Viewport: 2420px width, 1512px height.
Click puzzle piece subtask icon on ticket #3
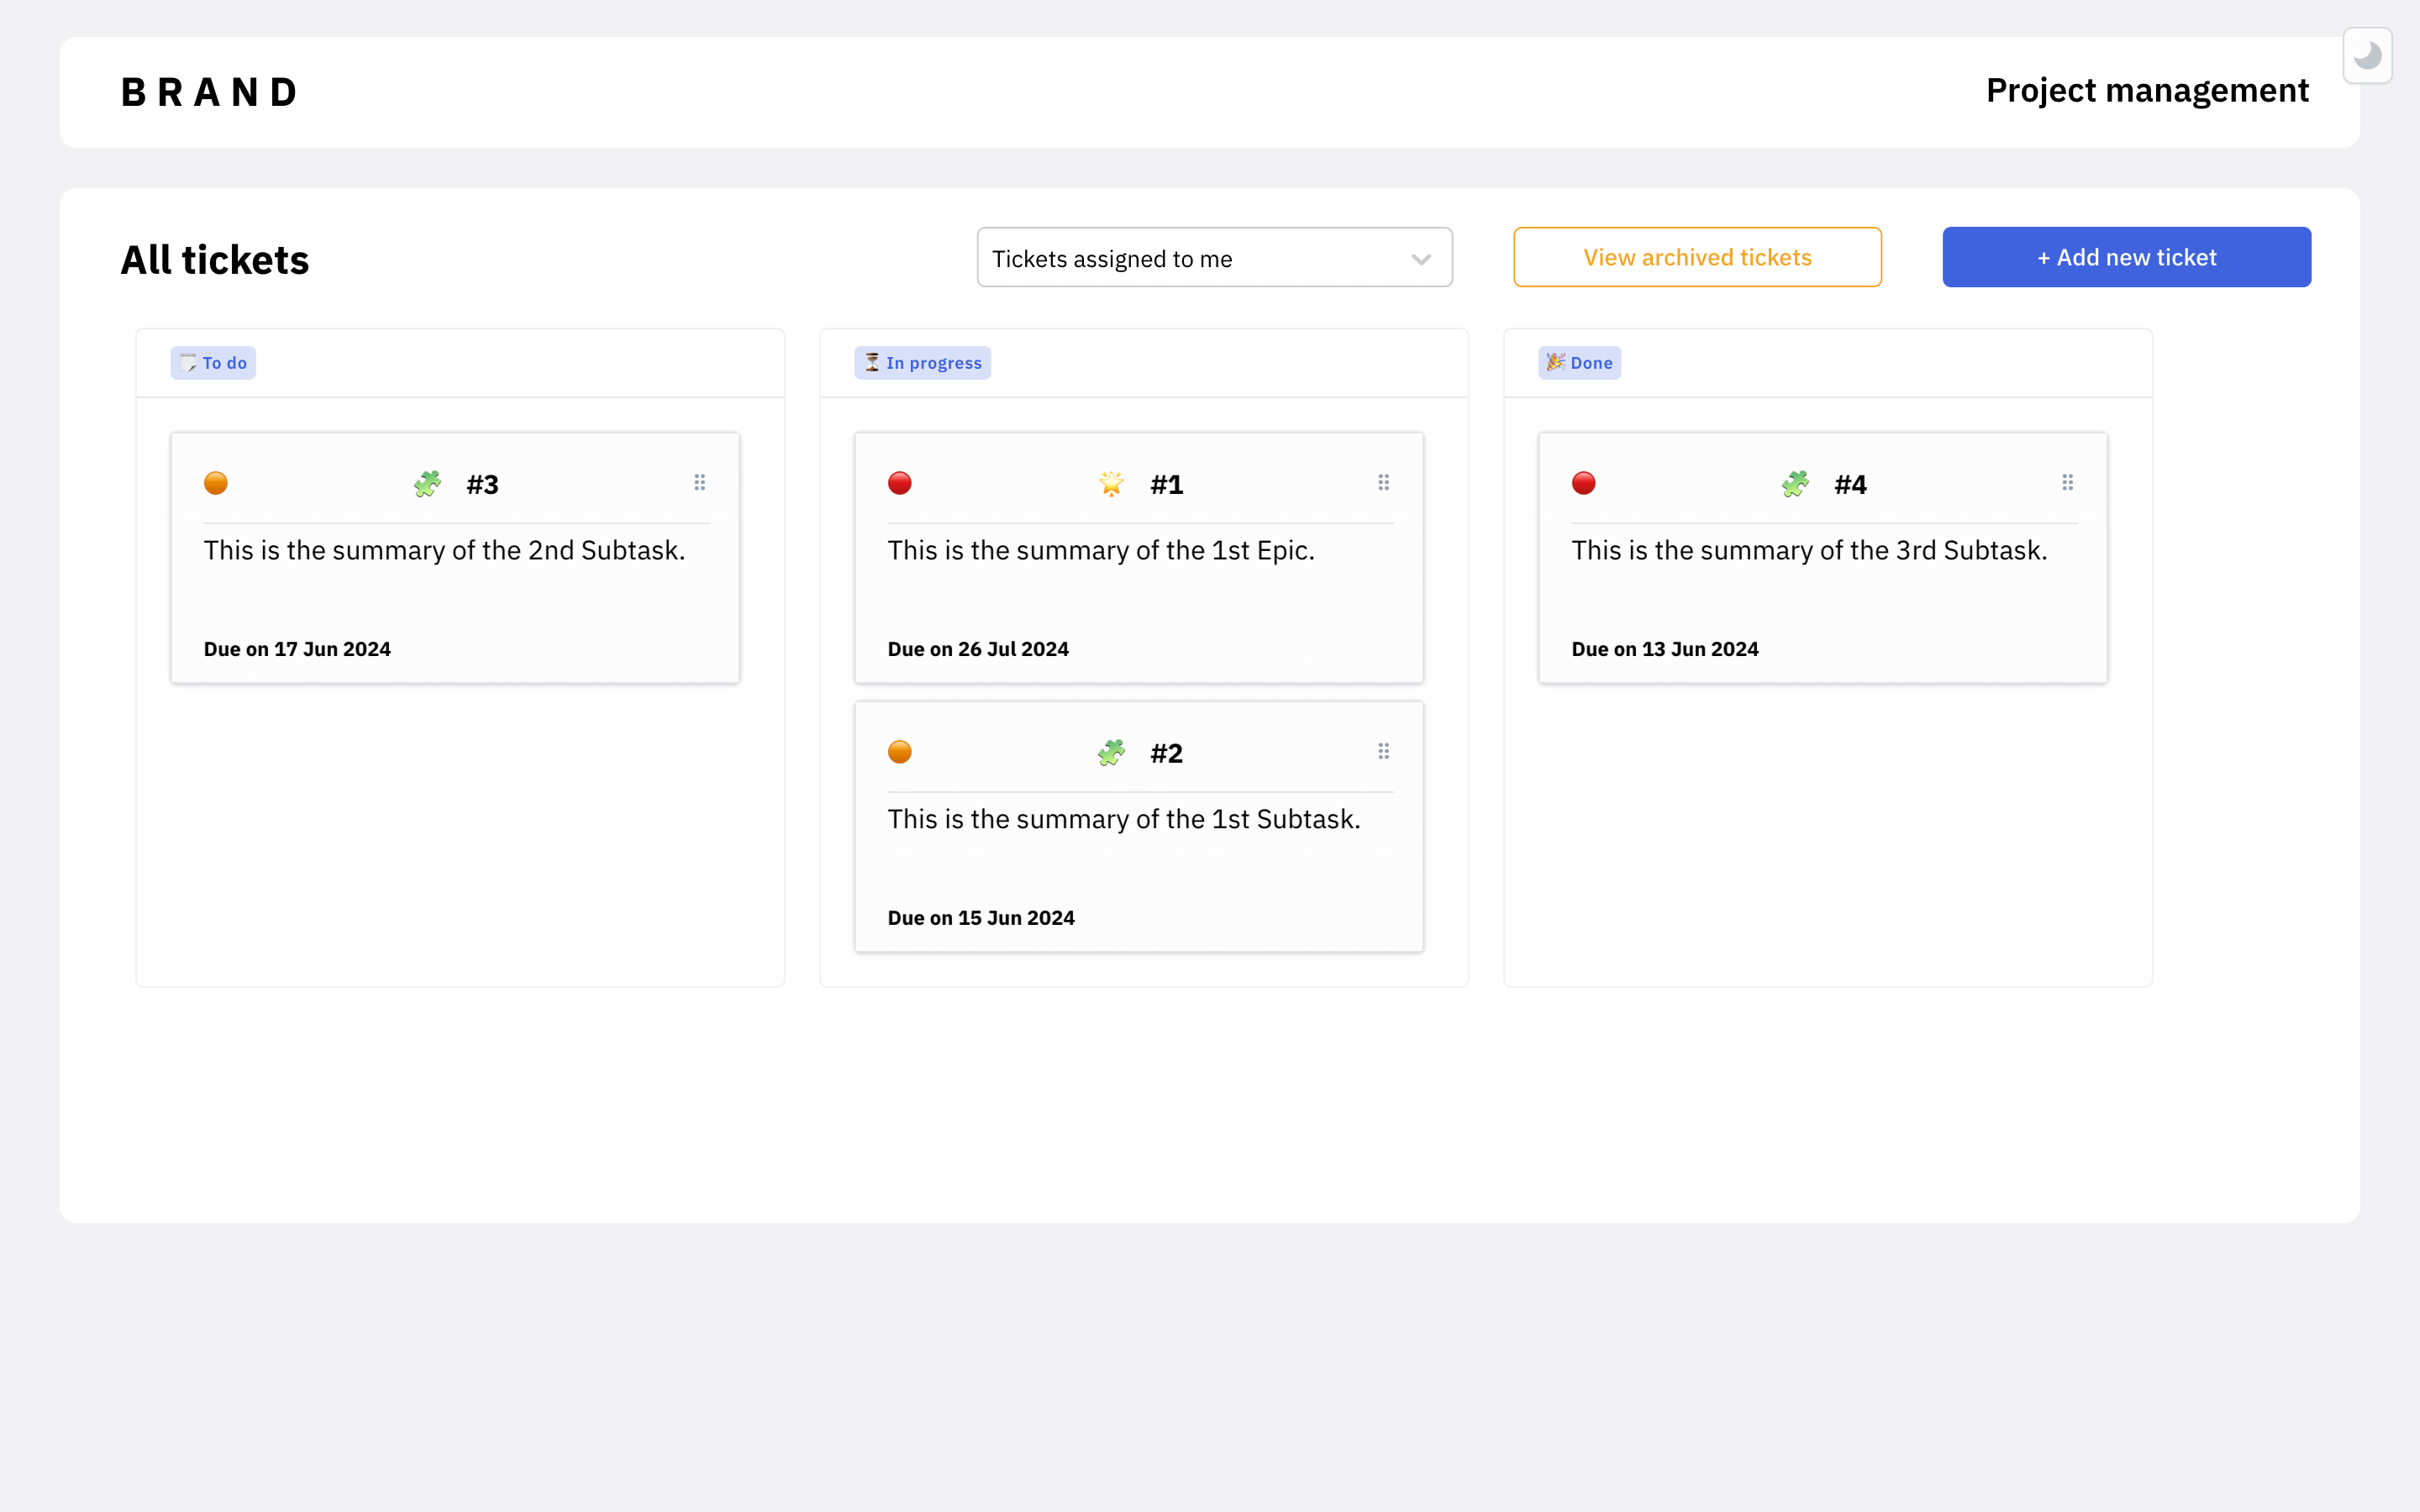(427, 484)
